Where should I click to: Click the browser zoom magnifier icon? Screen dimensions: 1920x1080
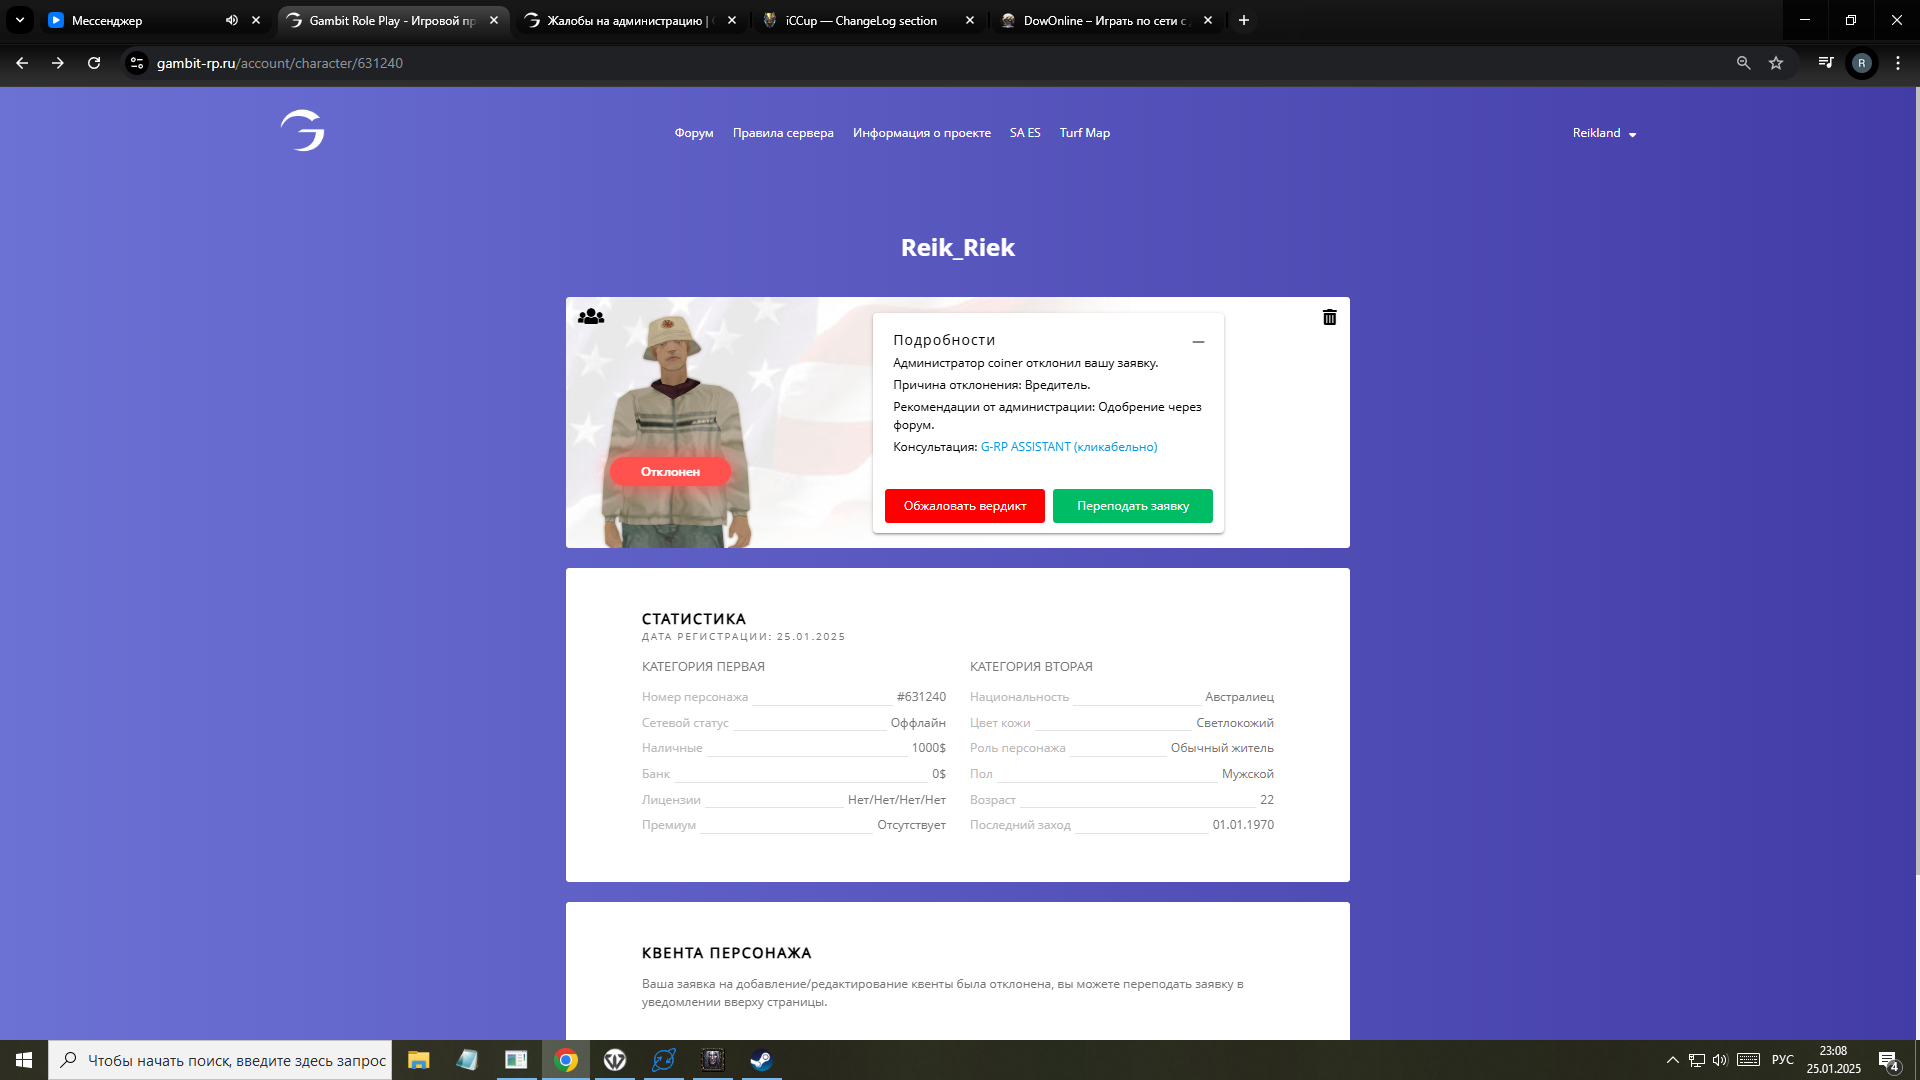(x=1743, y=63)
